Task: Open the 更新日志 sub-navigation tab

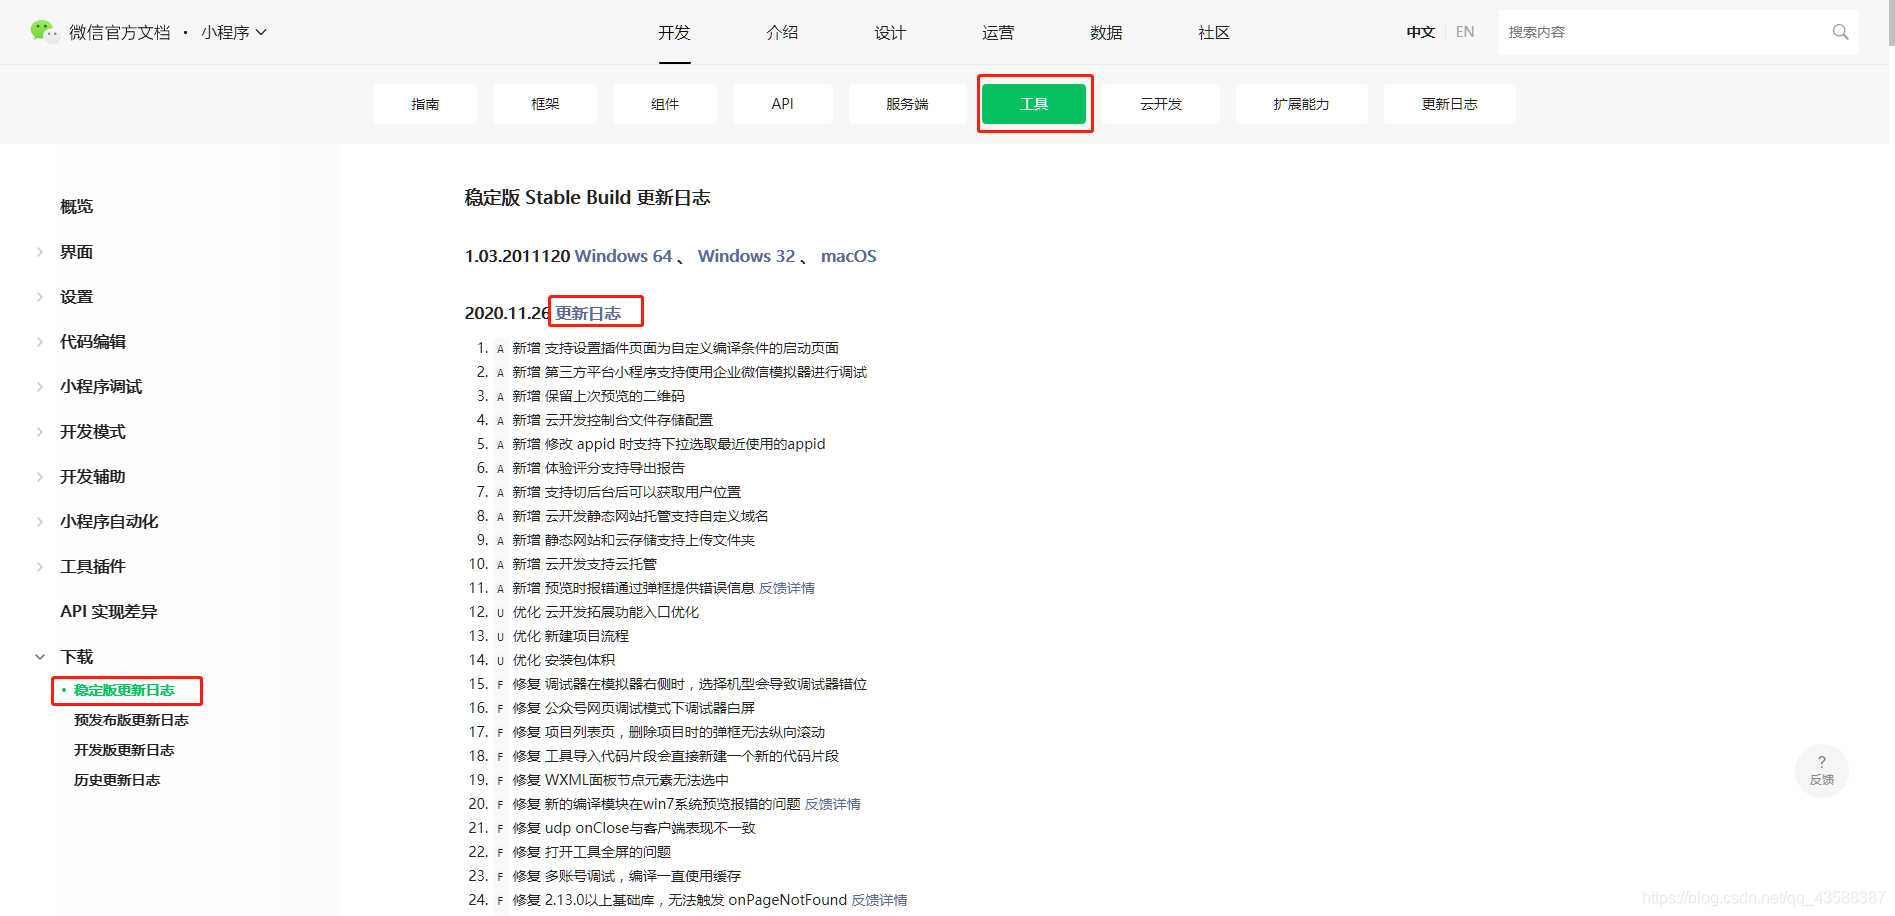Action: 1450,104
